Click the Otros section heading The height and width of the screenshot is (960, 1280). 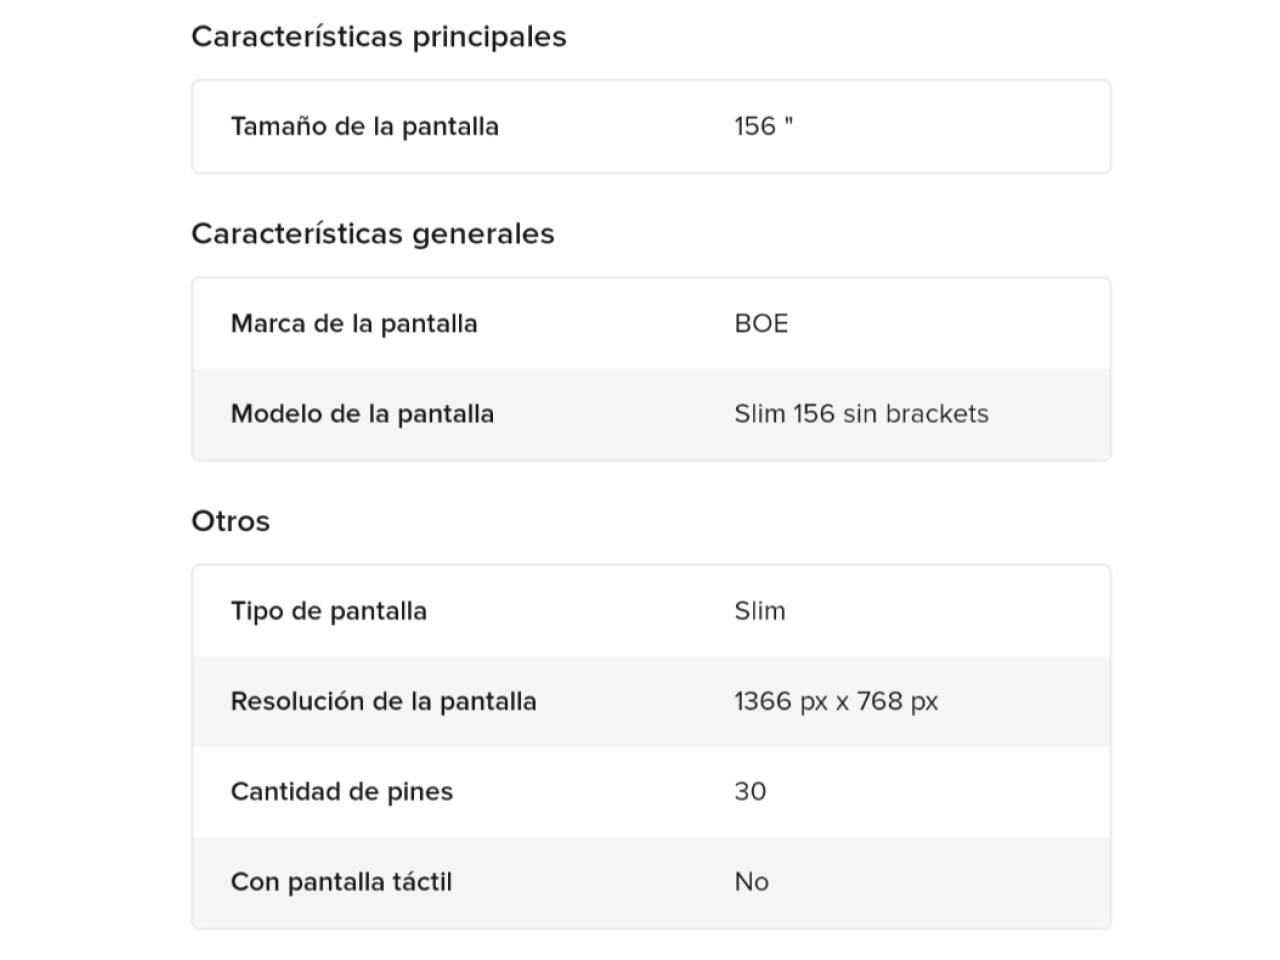[230, 521]
